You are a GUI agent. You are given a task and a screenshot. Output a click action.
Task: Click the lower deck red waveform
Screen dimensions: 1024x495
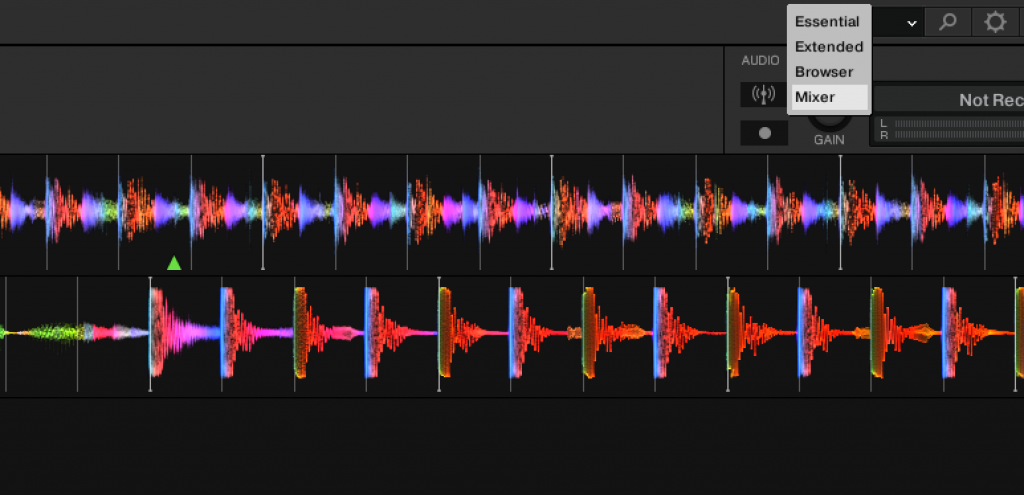point(512,334)
